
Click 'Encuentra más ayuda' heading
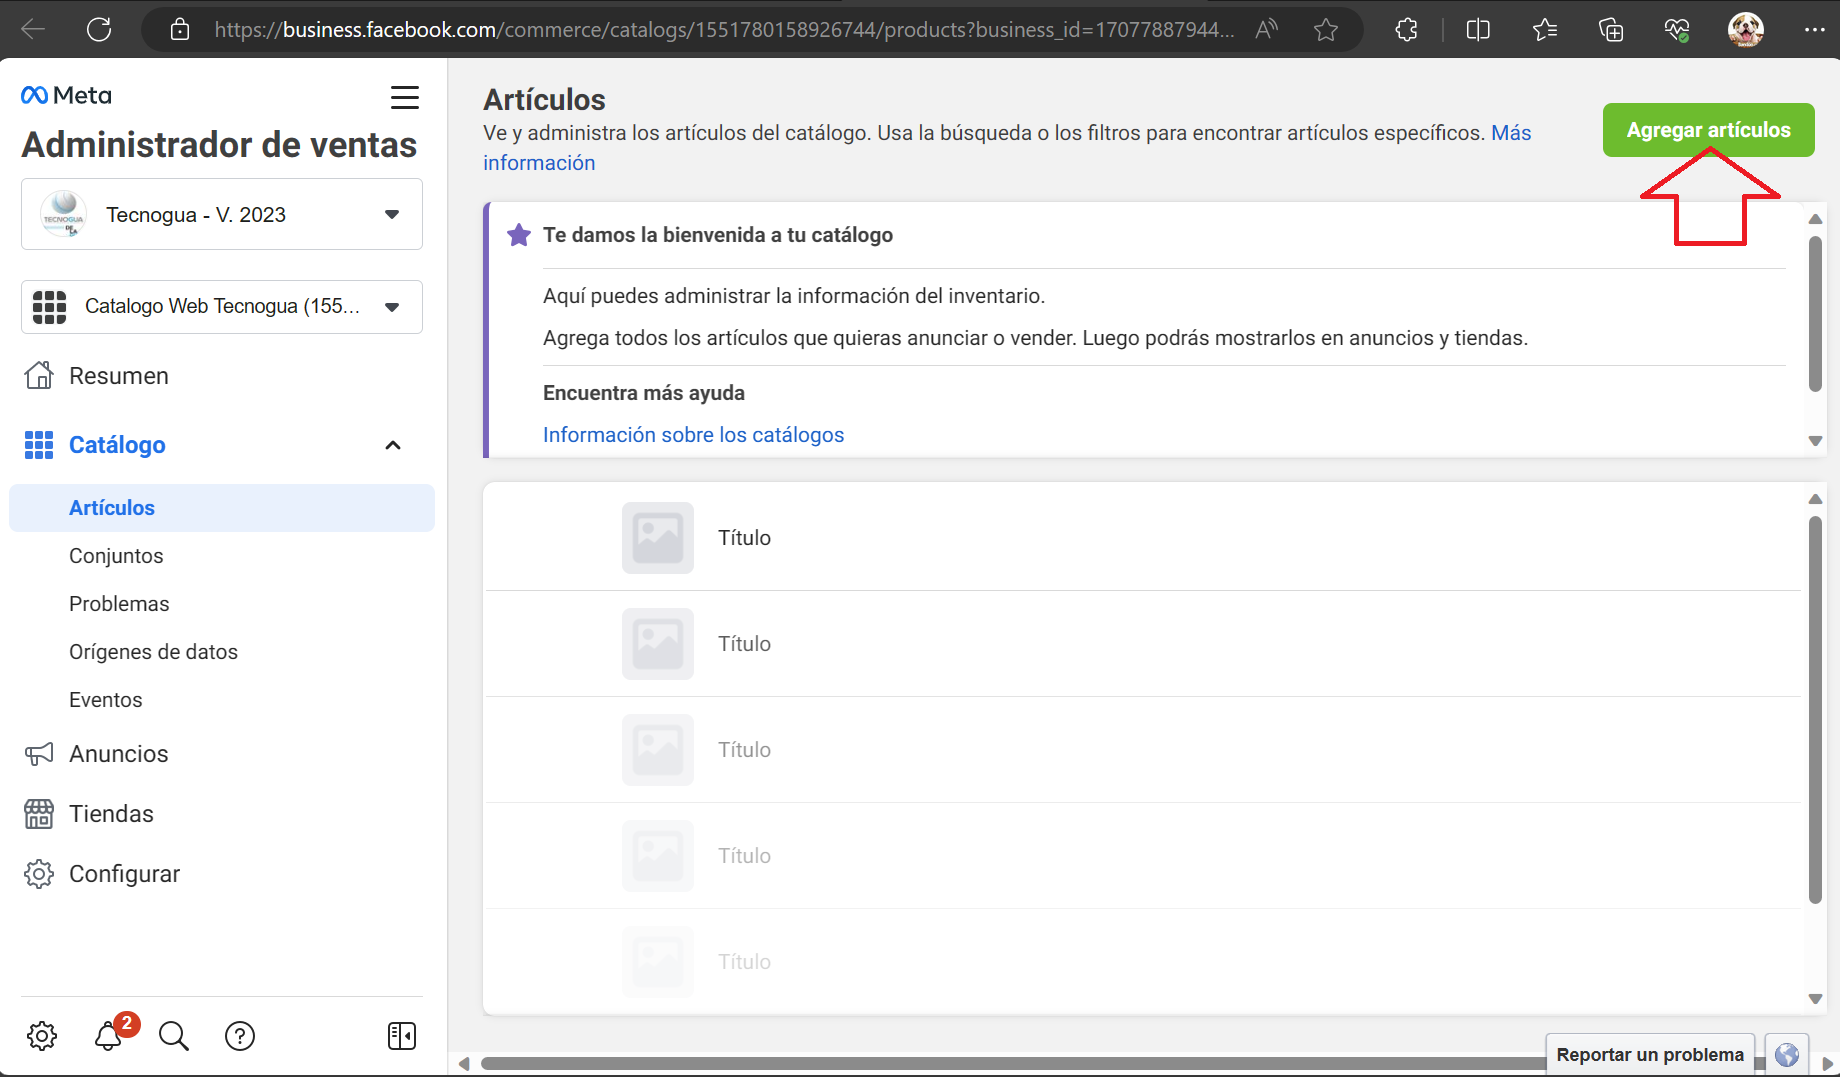pos(644,393)
